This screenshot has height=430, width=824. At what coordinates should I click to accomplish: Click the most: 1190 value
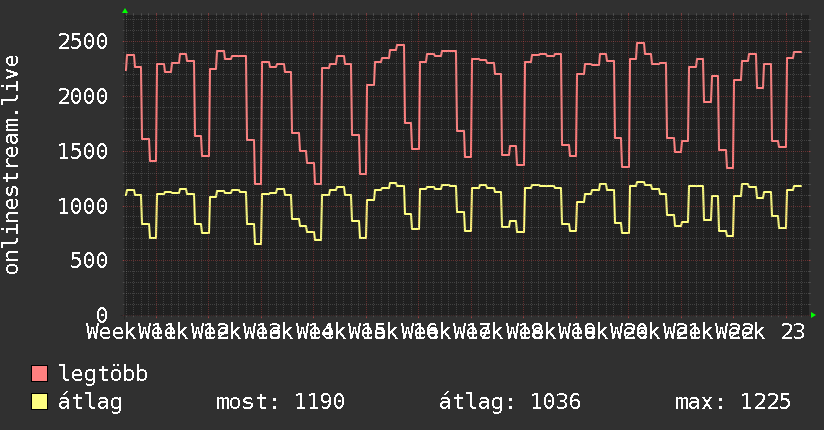tap(281, 402)
